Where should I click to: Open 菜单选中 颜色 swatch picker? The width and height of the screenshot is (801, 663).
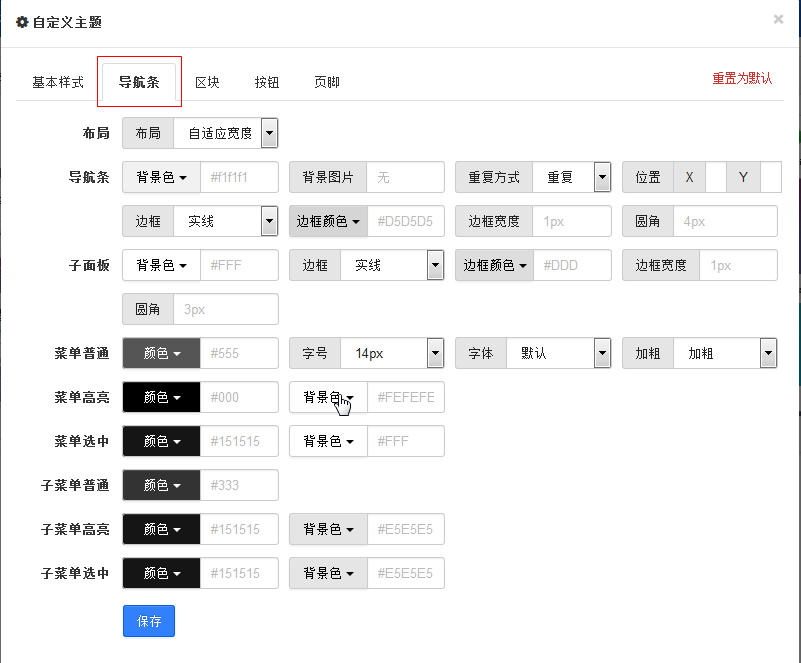point(161,441)
